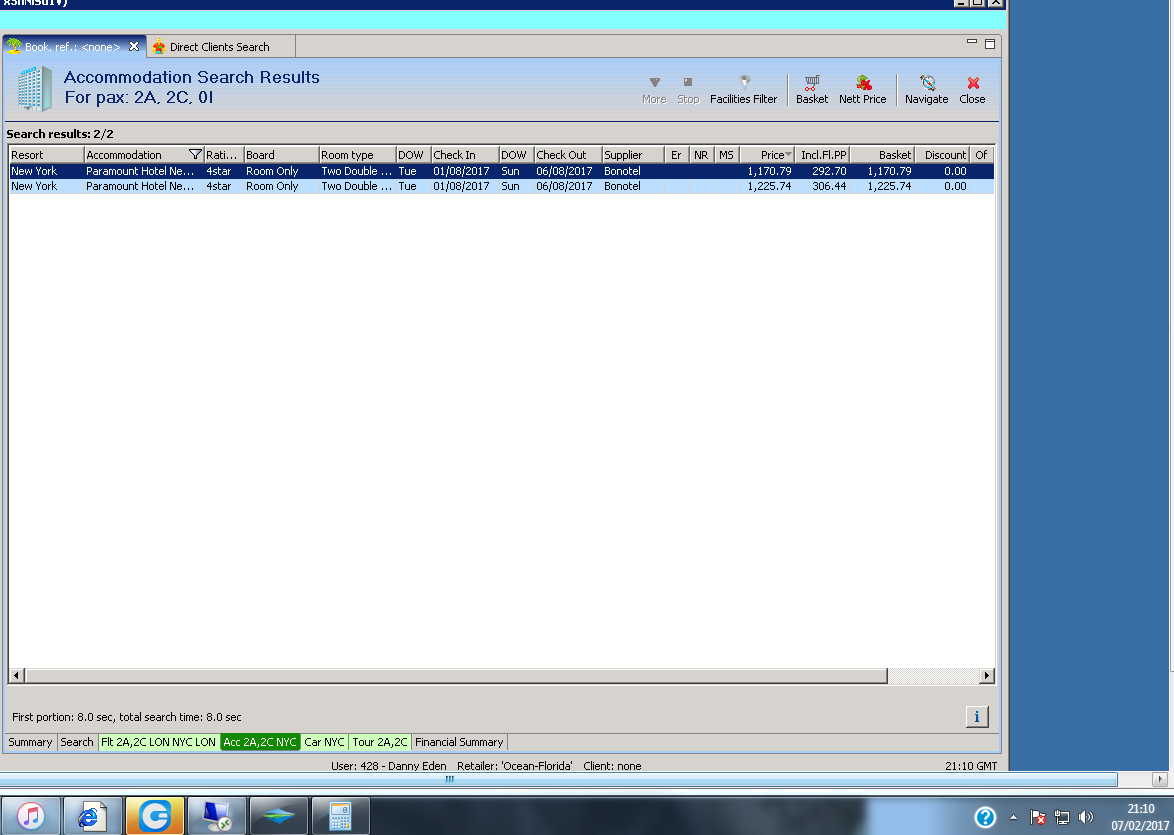Image resolution: width=1174 pixels, height=835 pixels.
Task: Open iTunes from the taskbar
Action: 31,816
